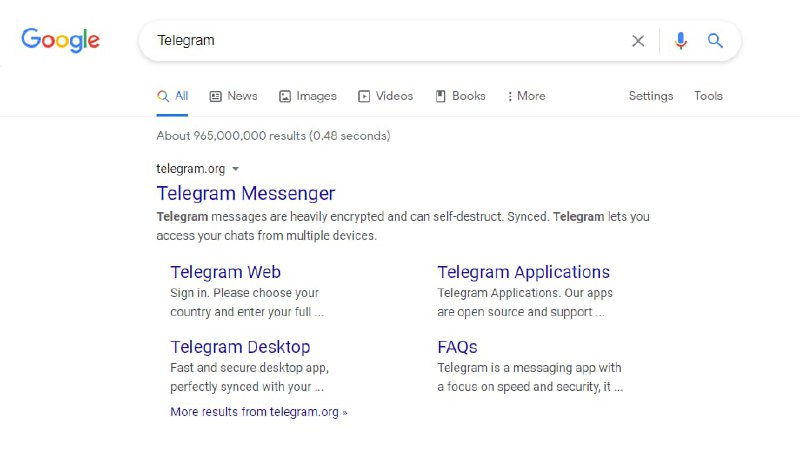Open the Telegram Applications sitelink
800x451 pixels.
tap(523, 272)
